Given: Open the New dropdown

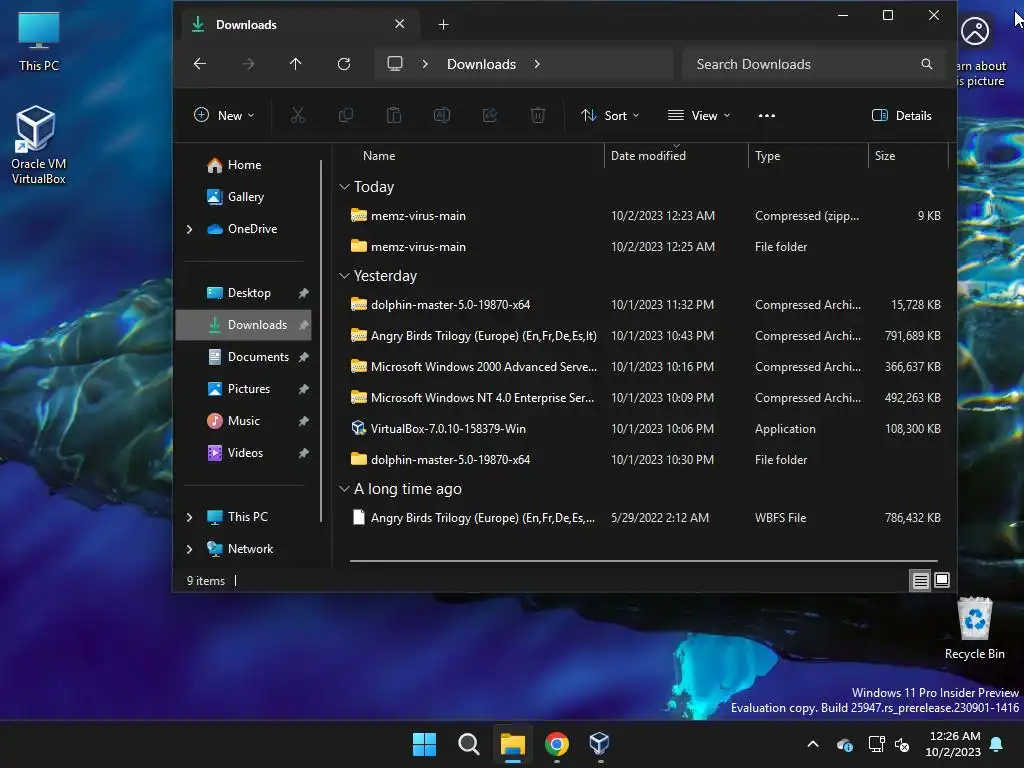Looking at the screenshot, I should click(224, 116).
